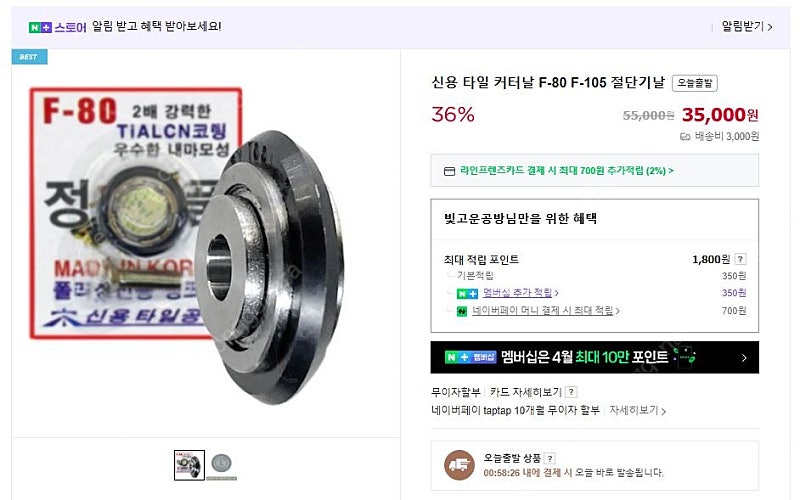Click the brown delivery truck circle icon
800x500 pixels.
pos(459,465)
